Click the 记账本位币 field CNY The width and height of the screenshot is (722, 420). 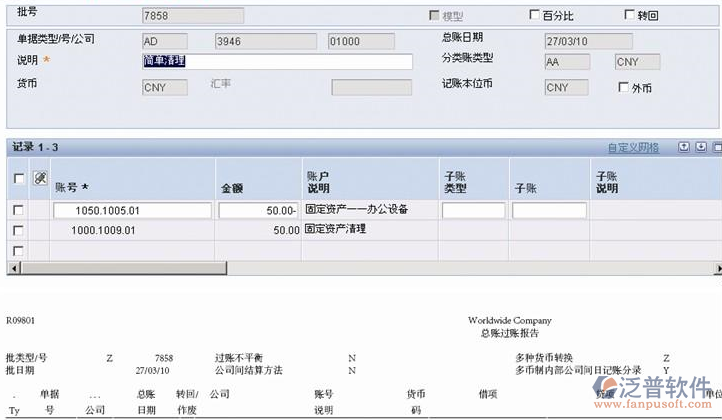(566, 88)
